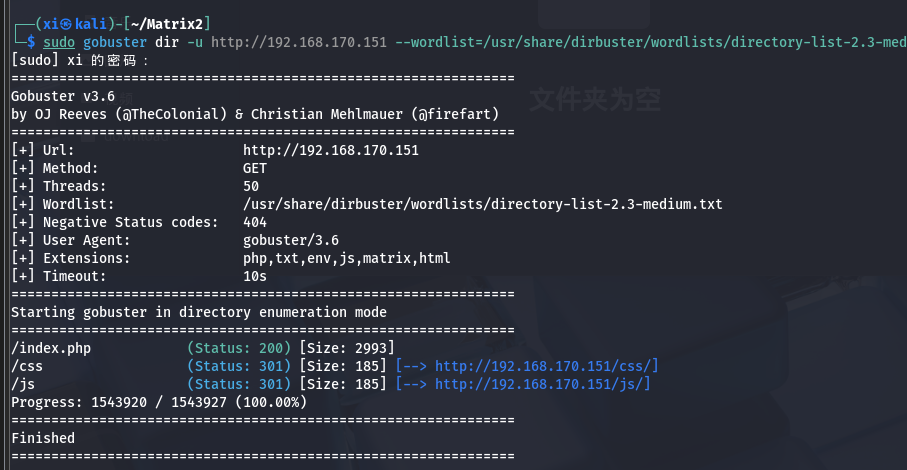The height and width of the screenshot is (470, 907).
Task: Click the underlined sudo command word
Action: (x=59, y=42)
